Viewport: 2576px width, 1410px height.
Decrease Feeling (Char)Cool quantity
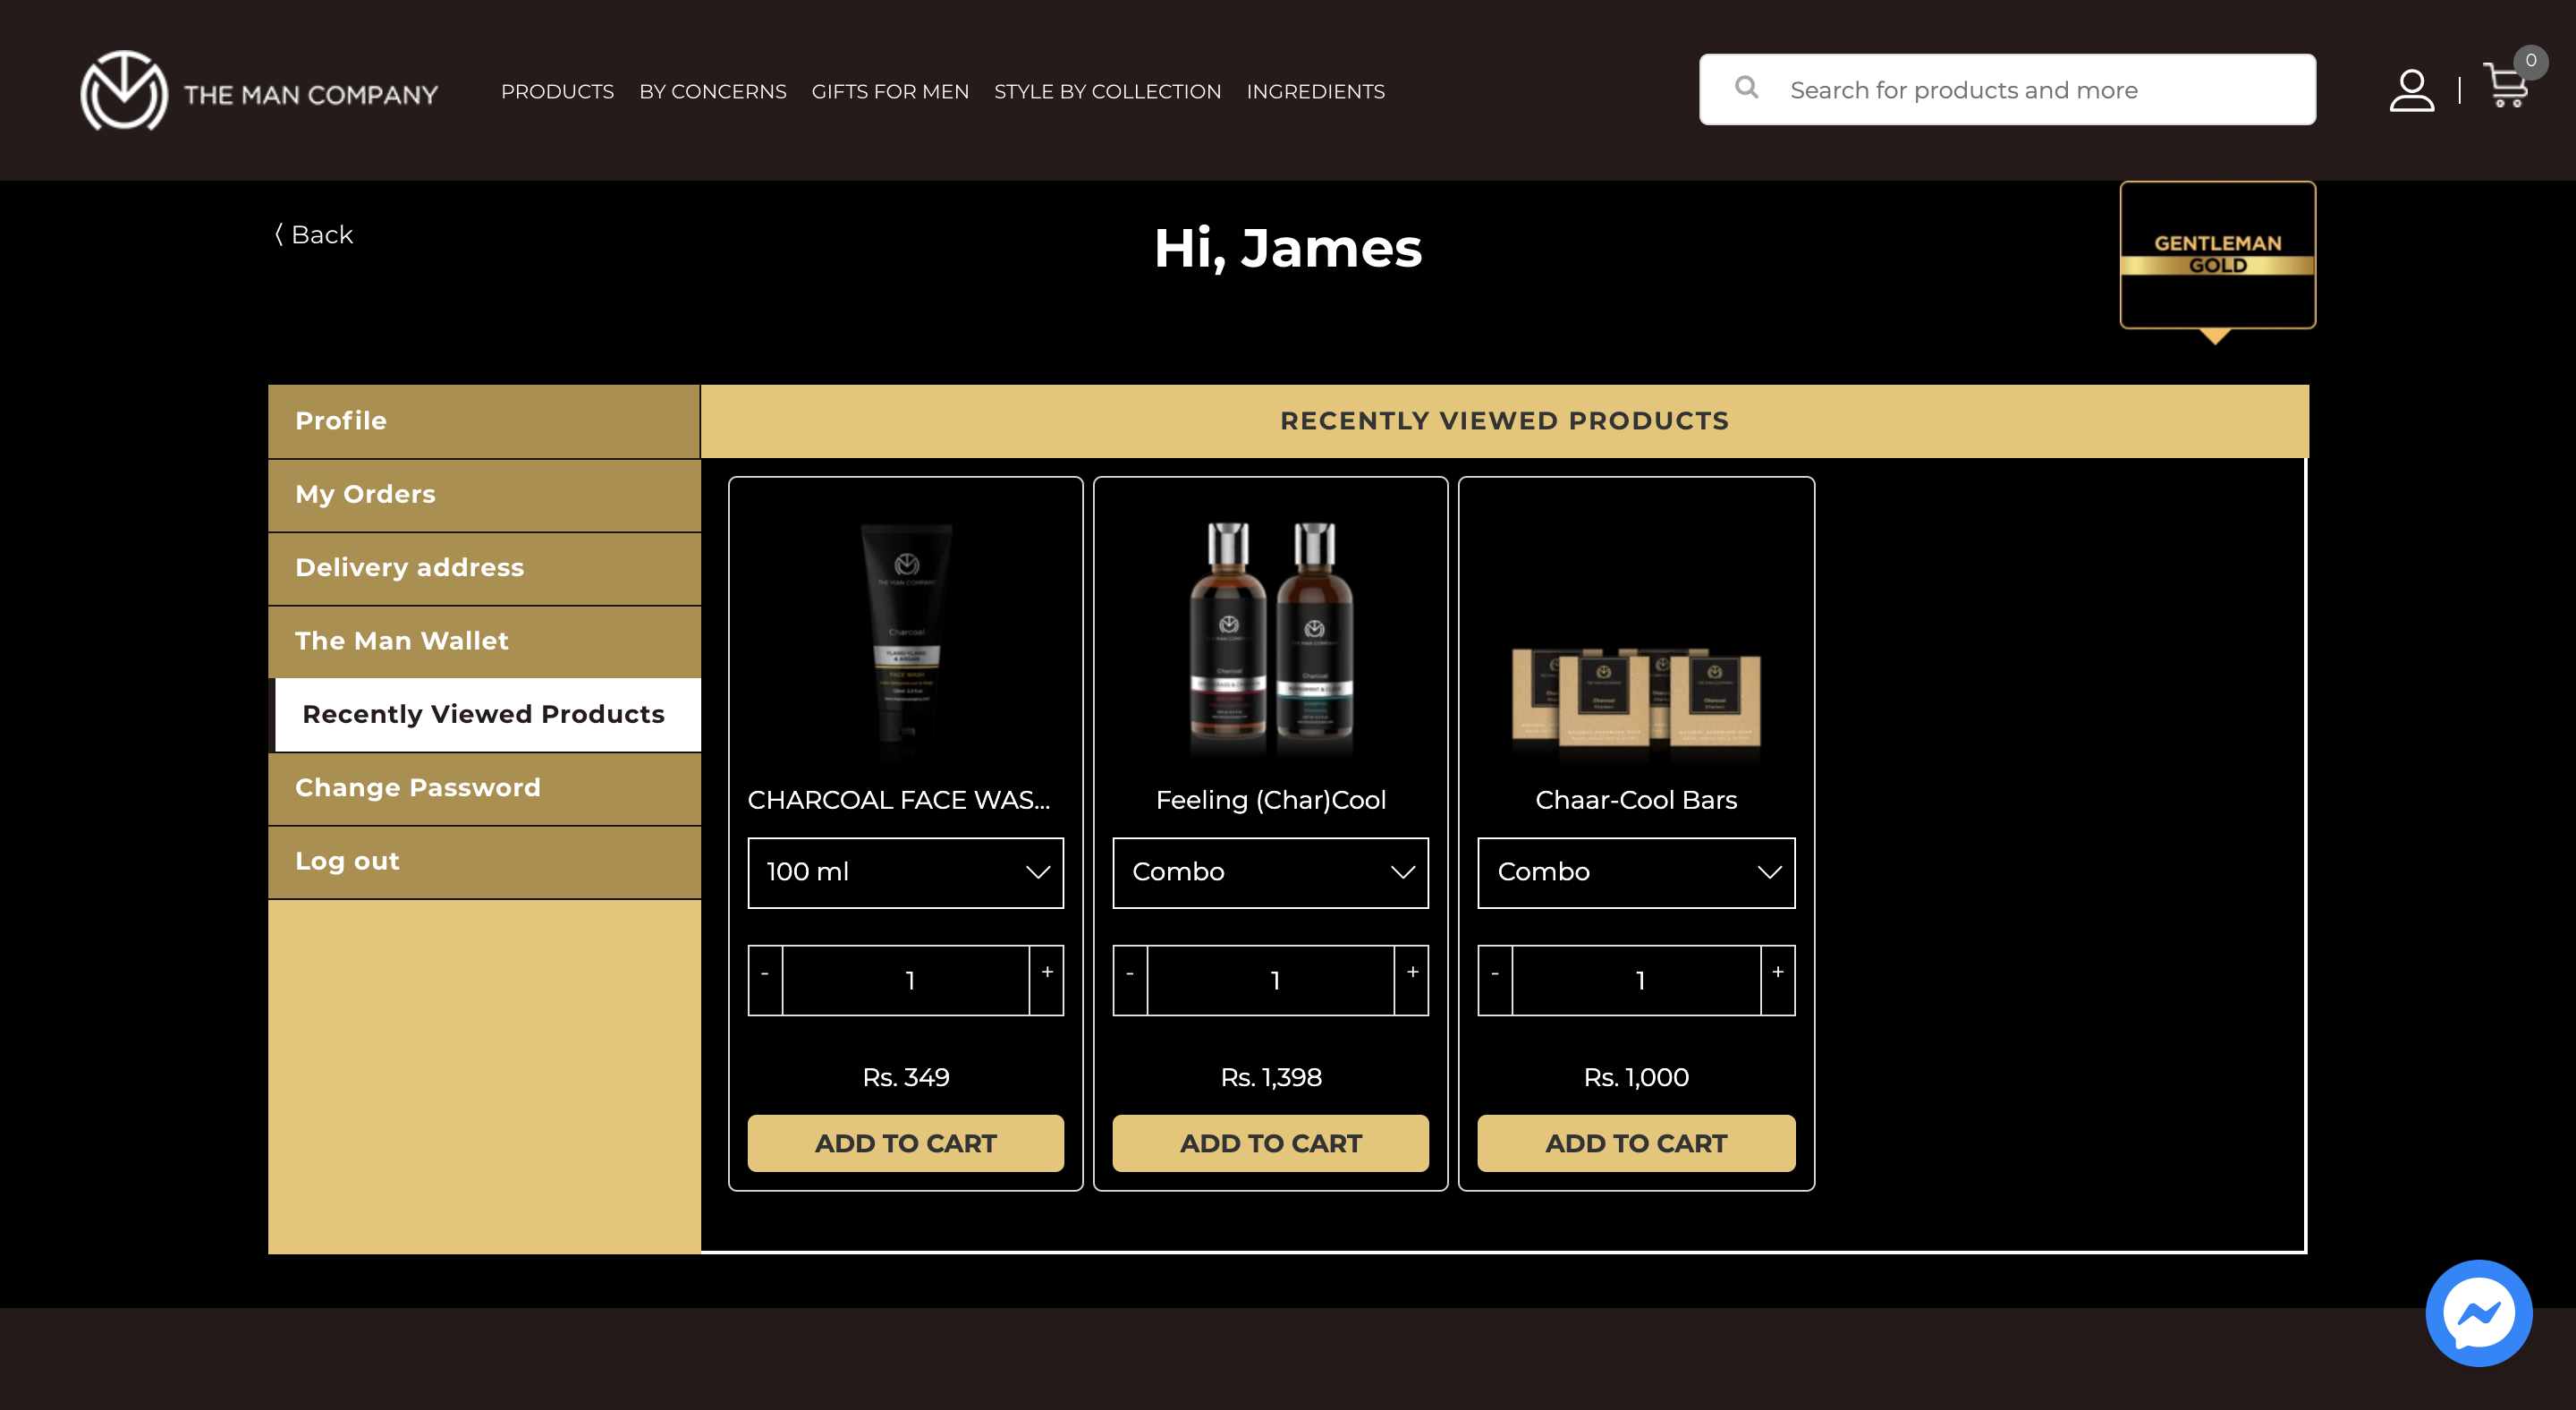point(1130,980)
